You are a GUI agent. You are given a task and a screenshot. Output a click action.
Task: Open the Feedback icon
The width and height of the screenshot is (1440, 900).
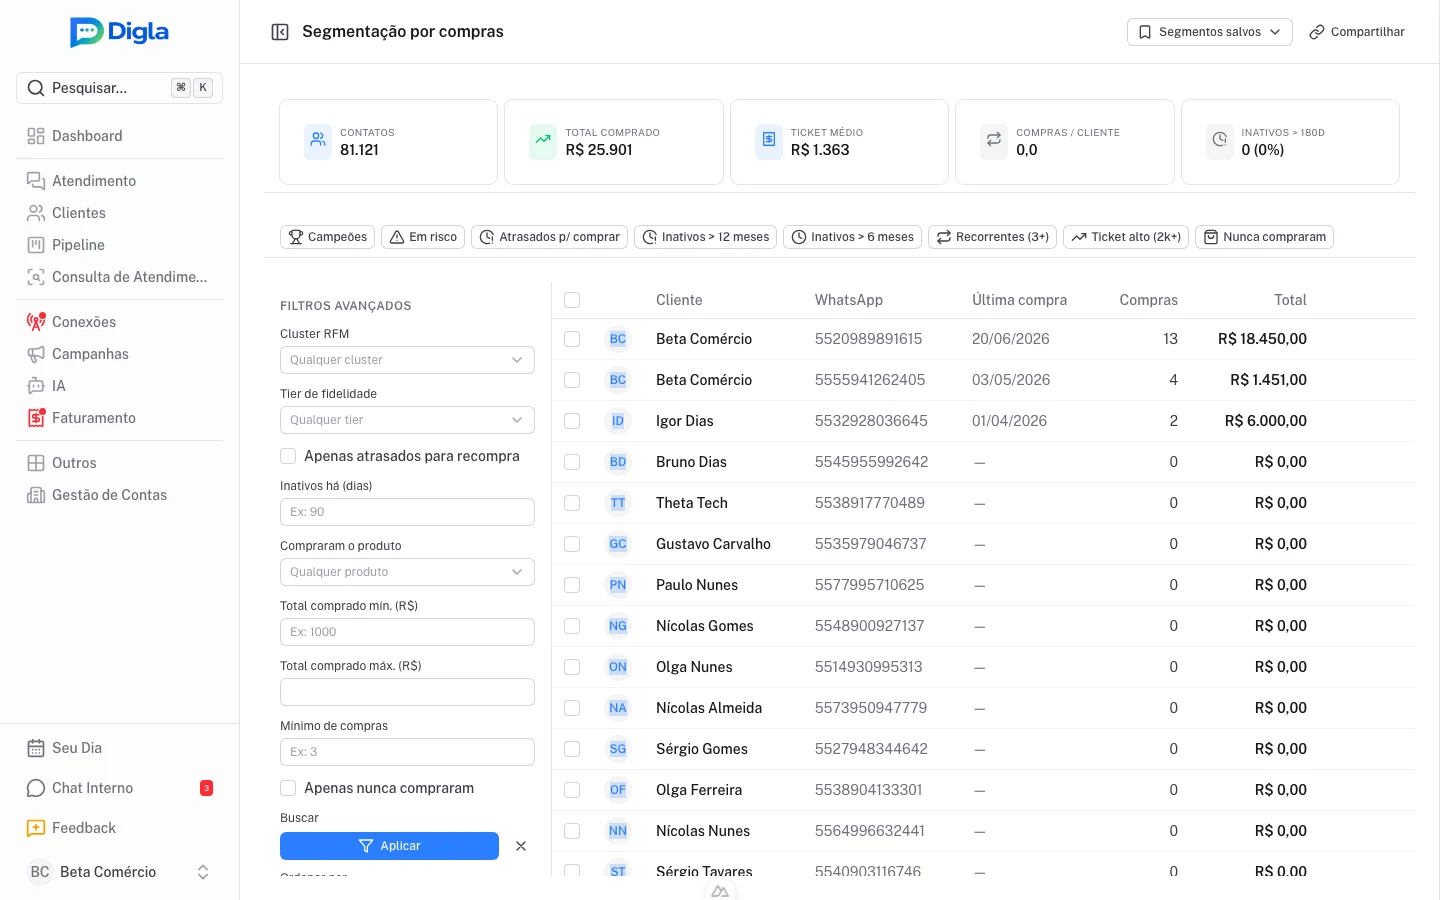[x=36, y=828]
